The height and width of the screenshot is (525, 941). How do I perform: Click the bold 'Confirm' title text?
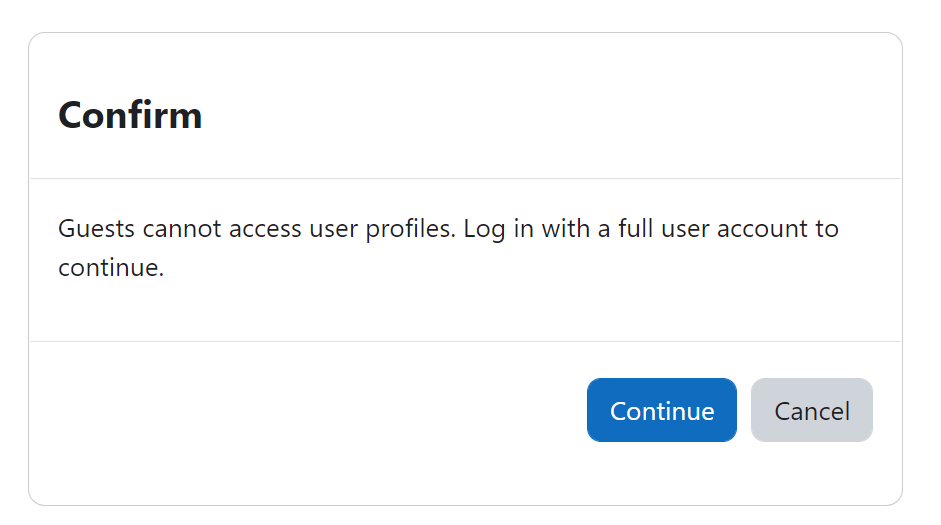click(x=130, y=115)
